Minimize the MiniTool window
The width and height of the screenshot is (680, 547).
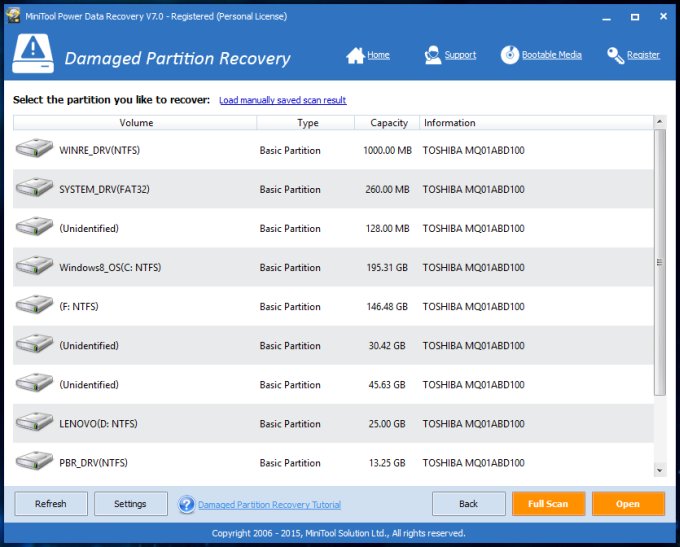tap(607, 17)
